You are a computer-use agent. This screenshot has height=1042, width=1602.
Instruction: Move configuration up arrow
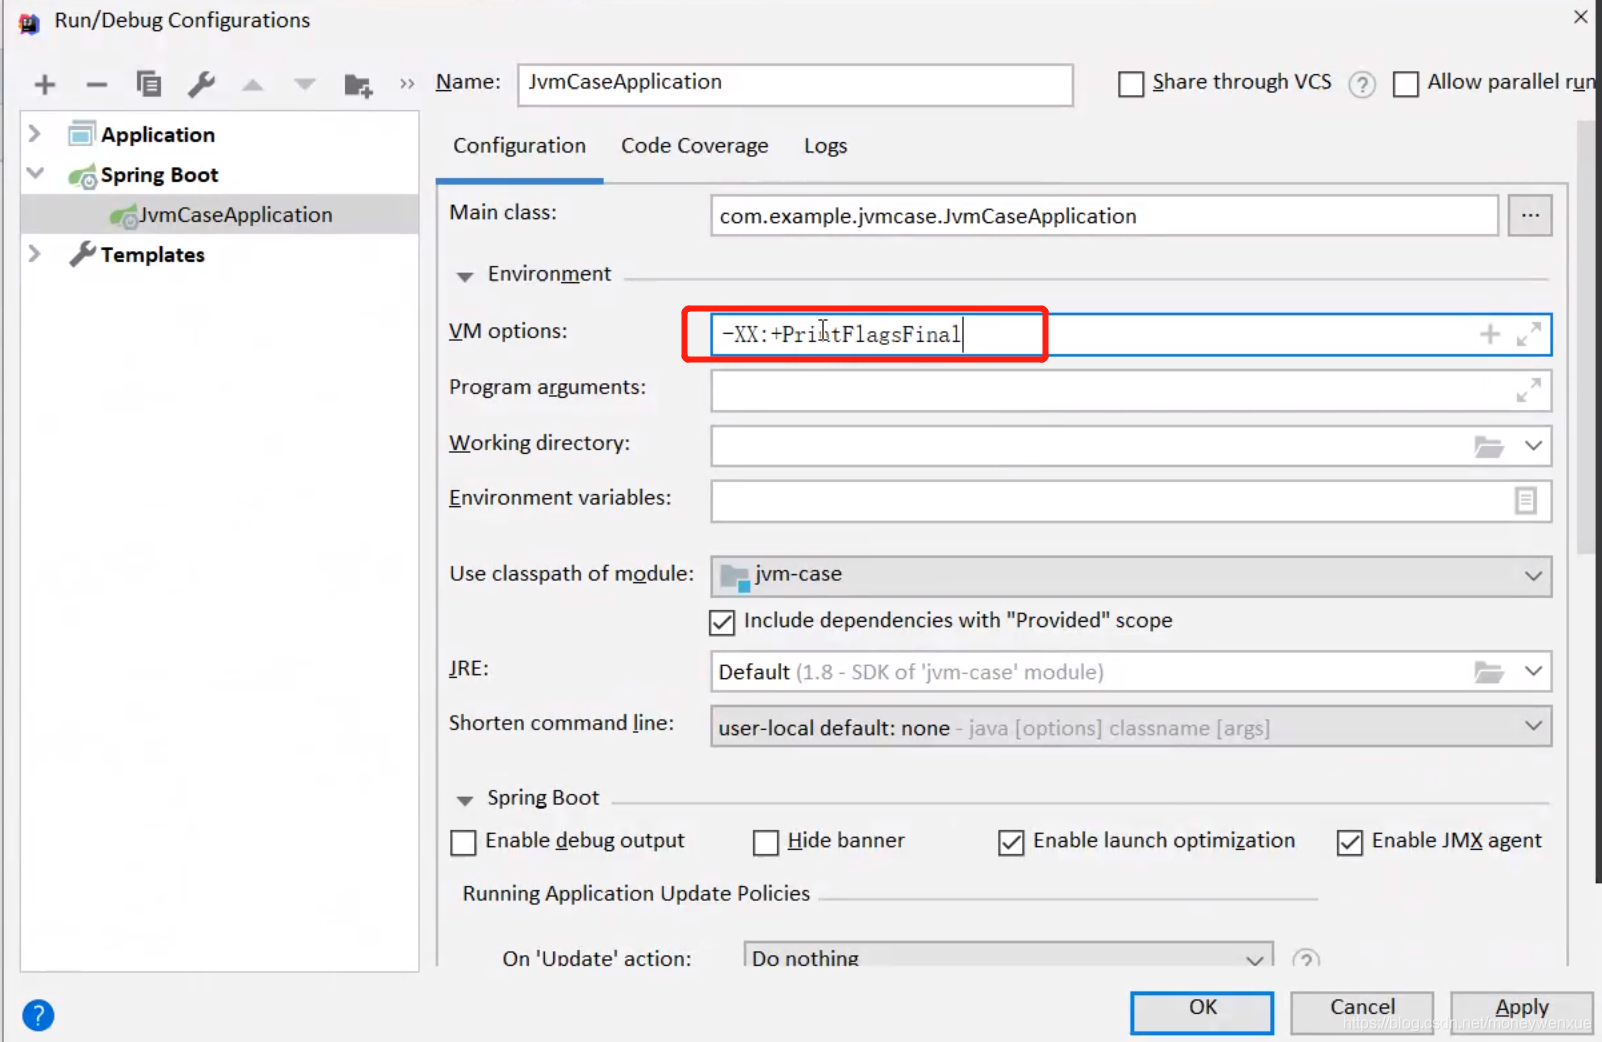(253, 85)
